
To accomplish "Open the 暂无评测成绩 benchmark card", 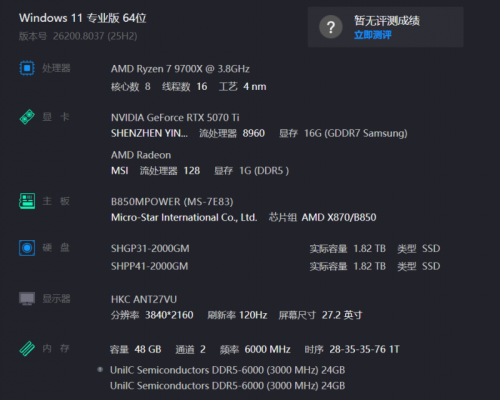I will [386, 27].
